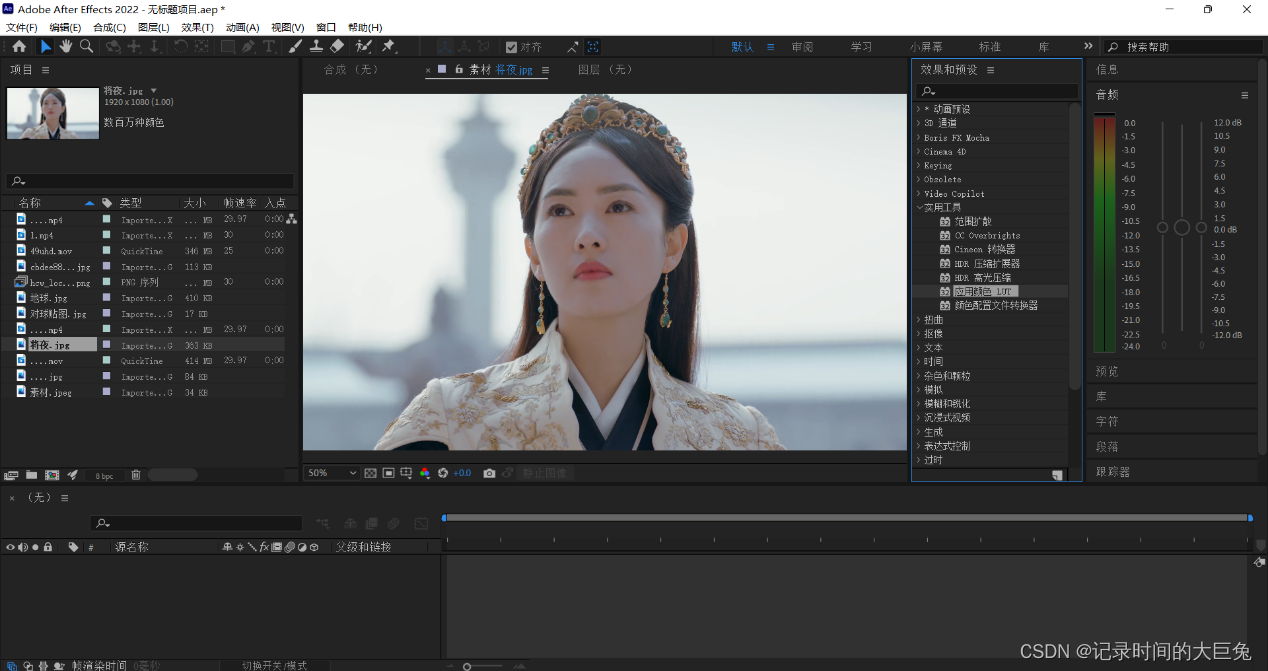The image size is (1268, 671).
Task: Select the Eraser tool
Action: [337, 46]
